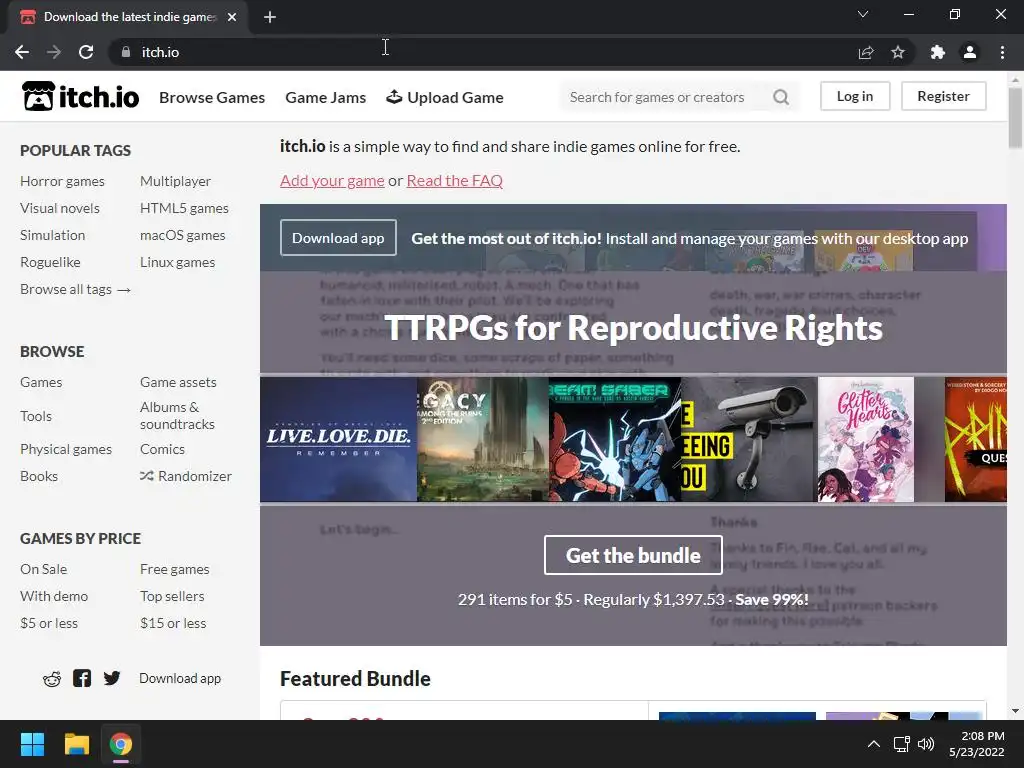This screenshot has height=768, width=1024.
Task: Select the Multiplayer tag
Action: 176,181
